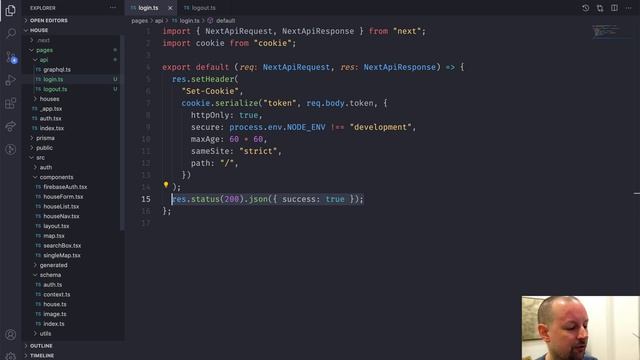
Task: Open graphql.ts in the file tree
Action: pos(57,69)
